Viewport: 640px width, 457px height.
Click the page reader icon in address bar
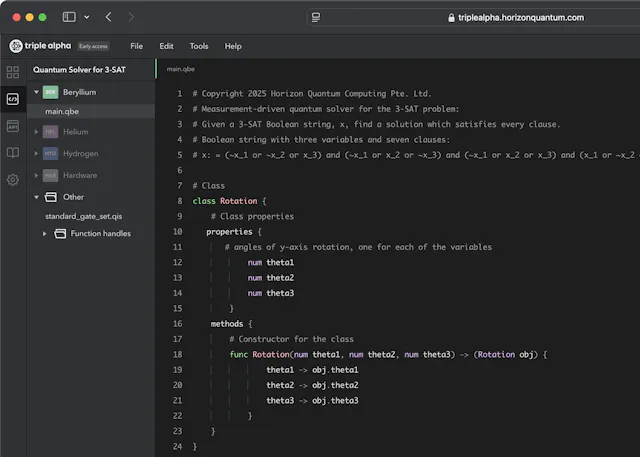[x=316, y=18]
